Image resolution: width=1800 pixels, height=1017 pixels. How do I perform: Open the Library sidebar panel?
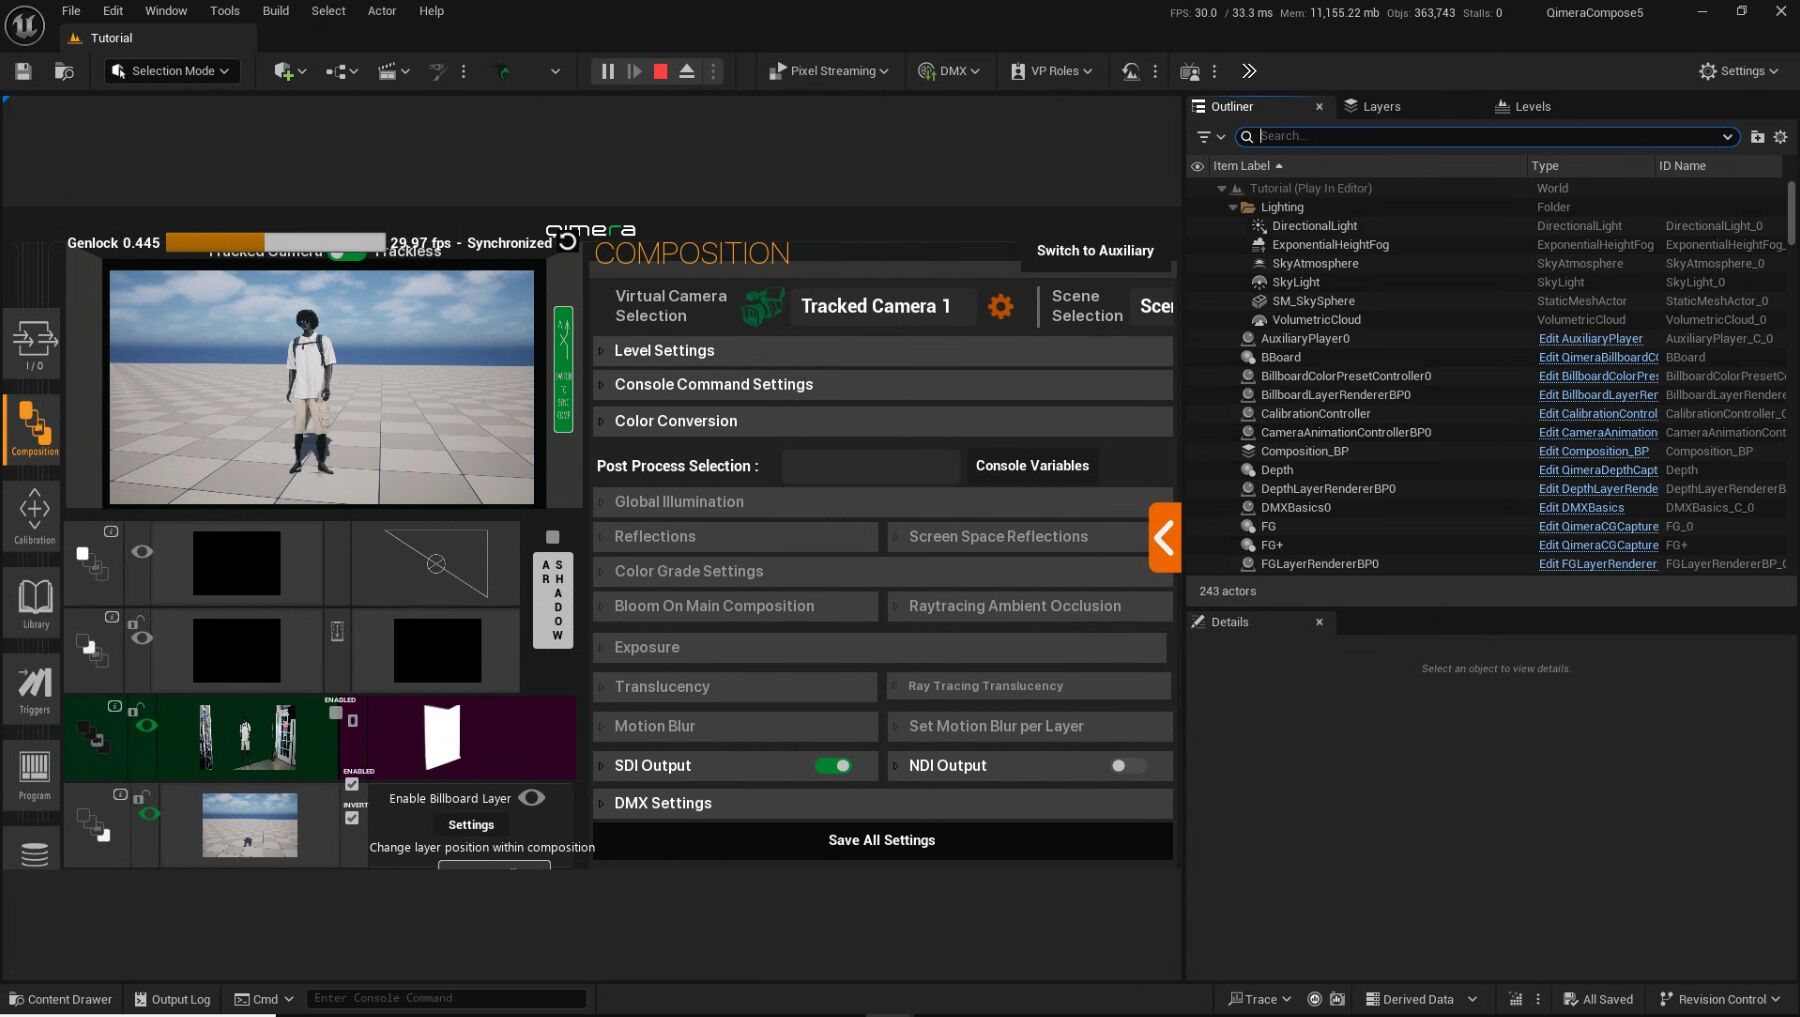click(x=35, y=602)
